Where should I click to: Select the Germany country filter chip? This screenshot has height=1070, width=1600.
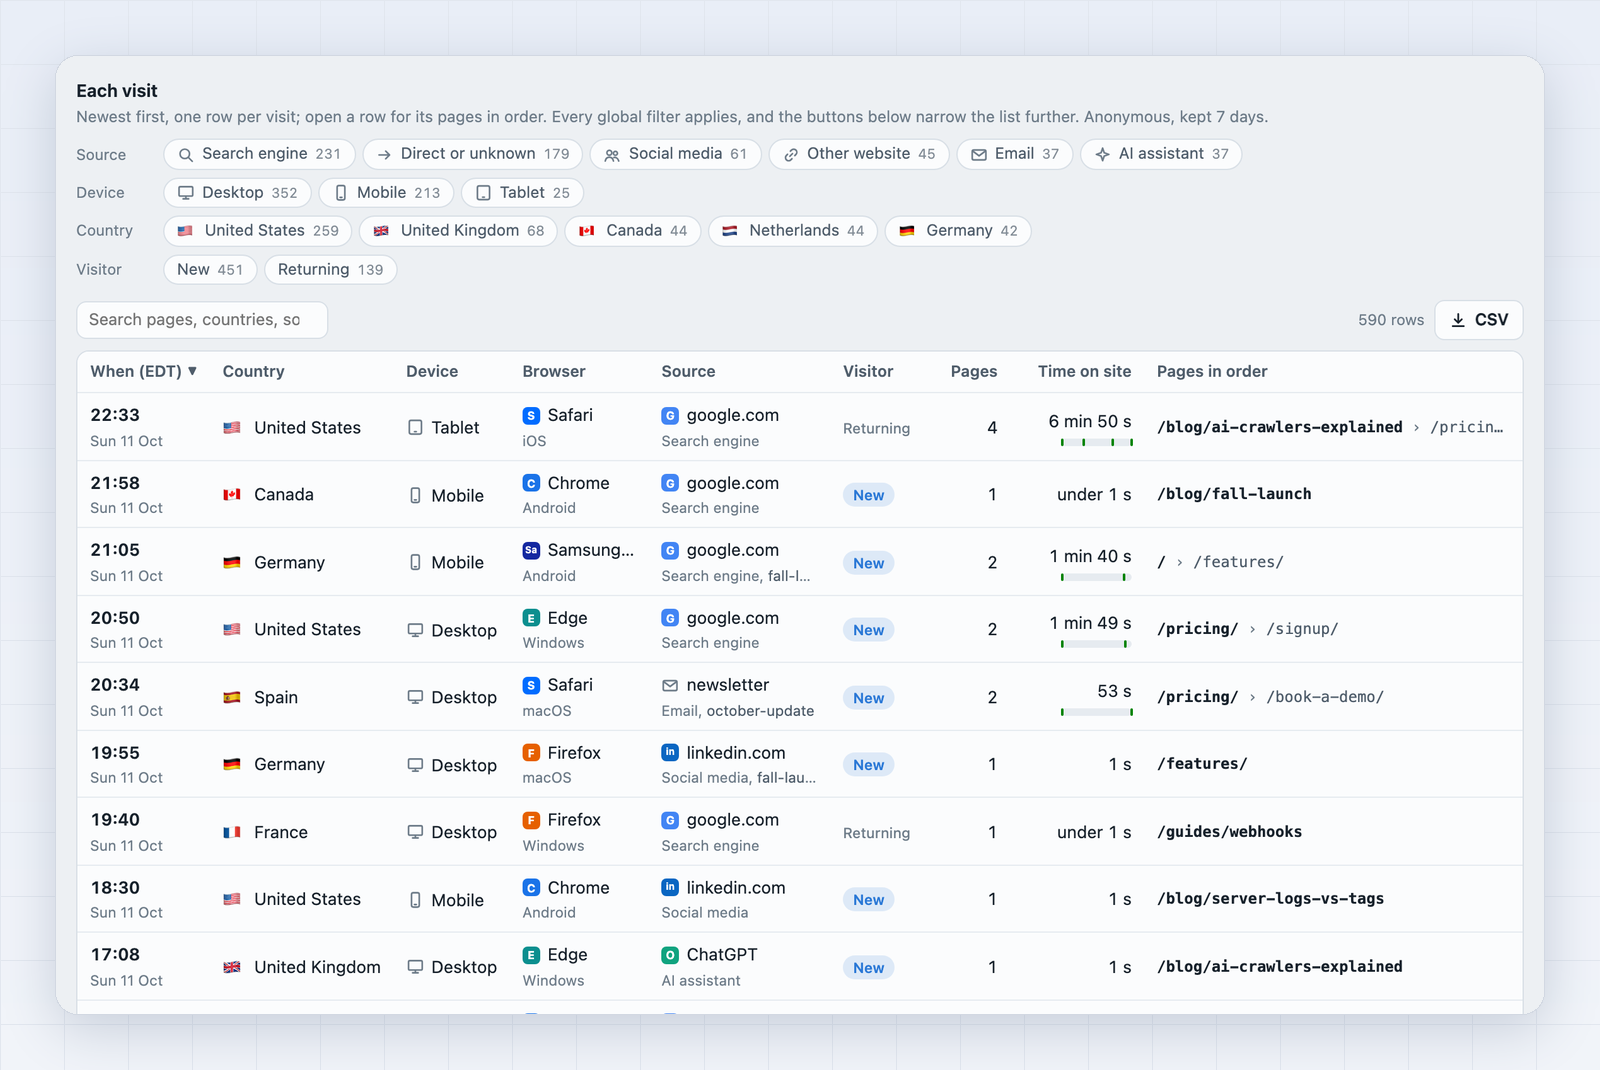[x=958, y=231]
